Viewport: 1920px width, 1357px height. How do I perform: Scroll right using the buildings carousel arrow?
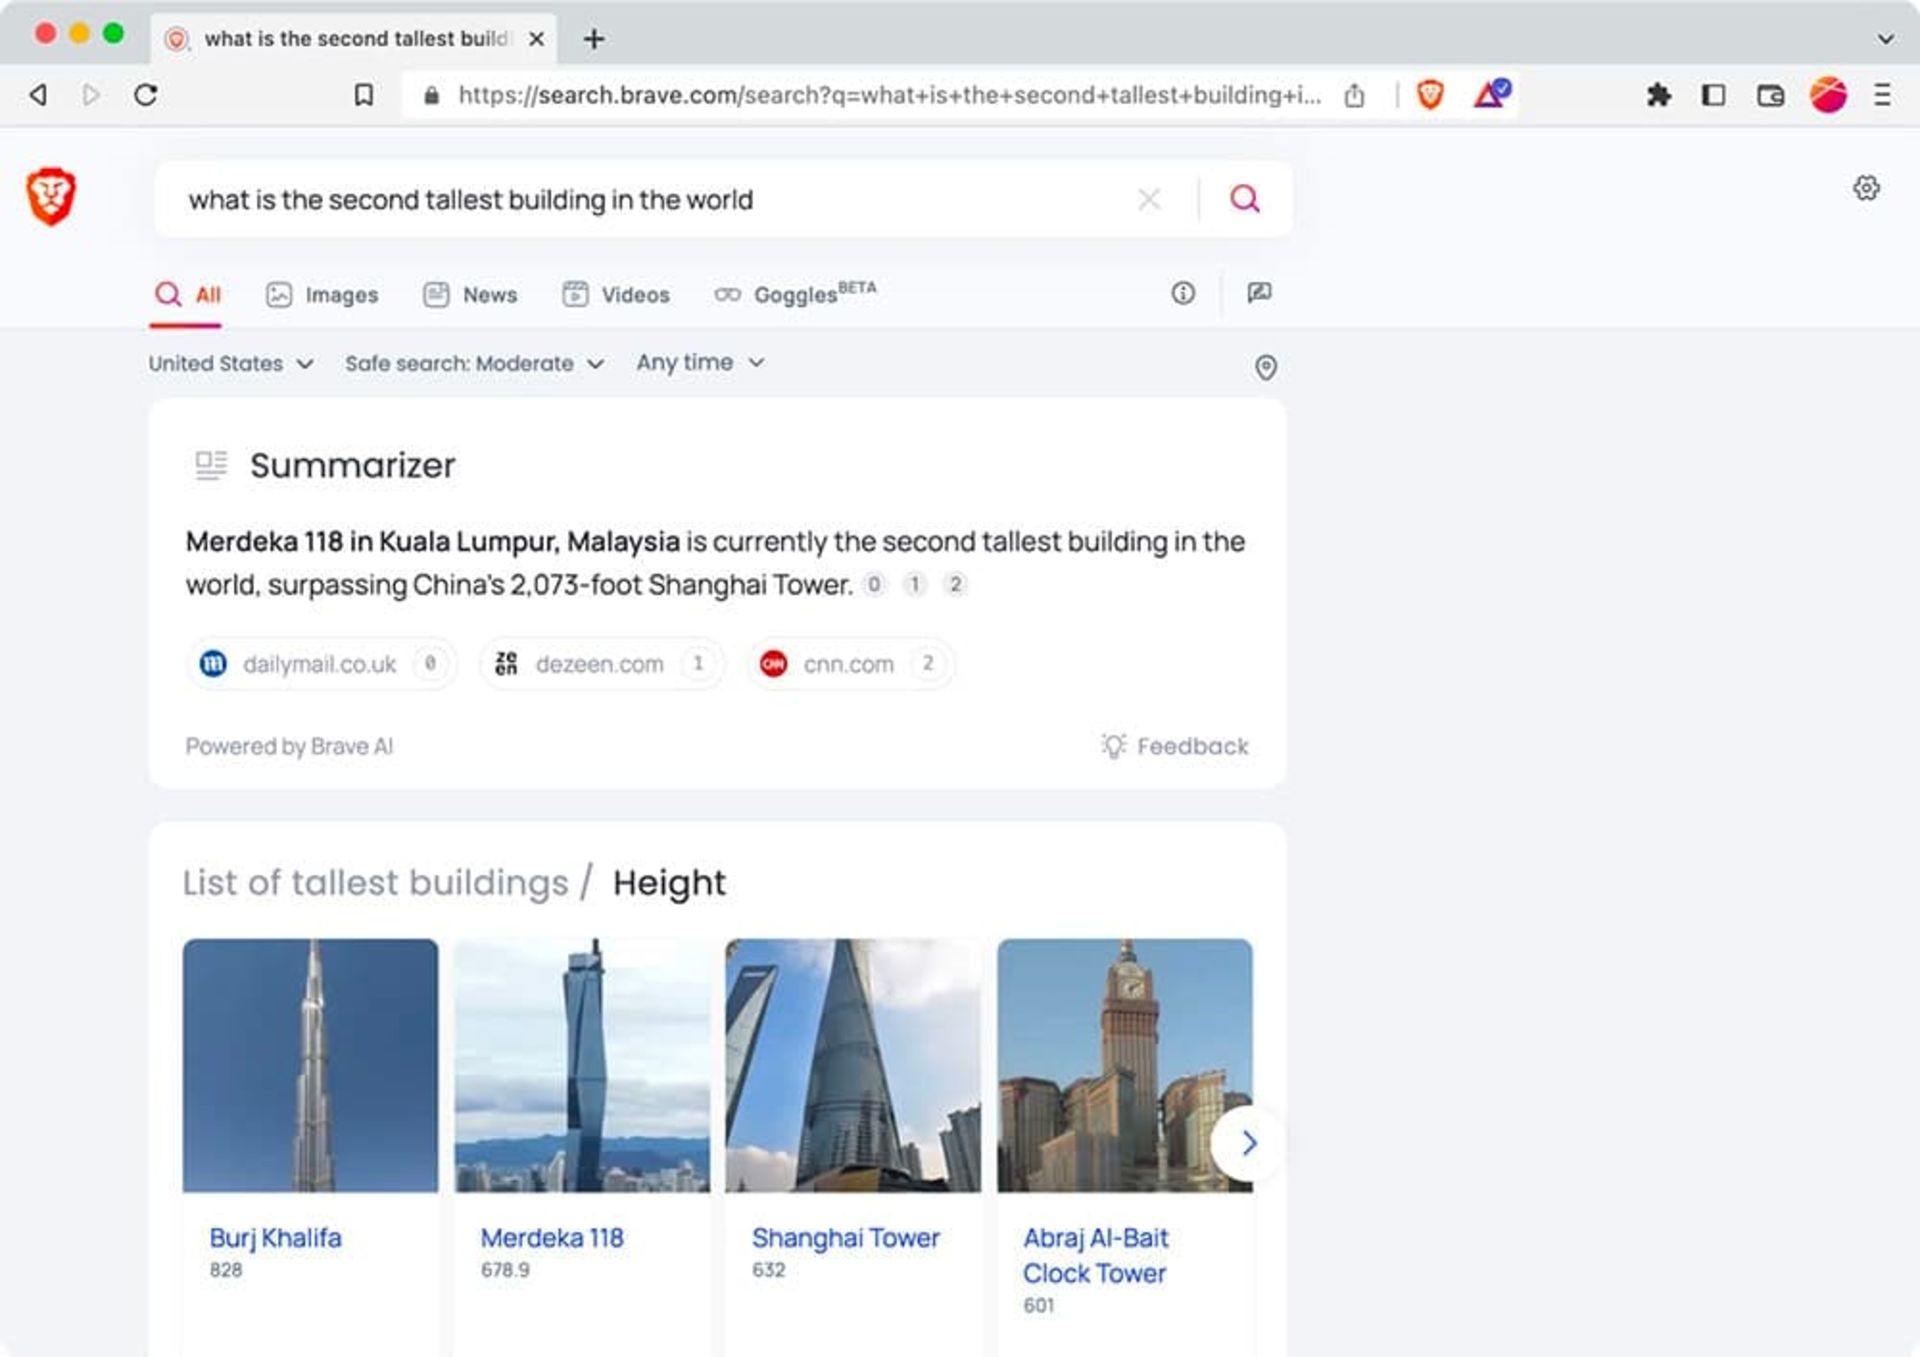1249,1144
